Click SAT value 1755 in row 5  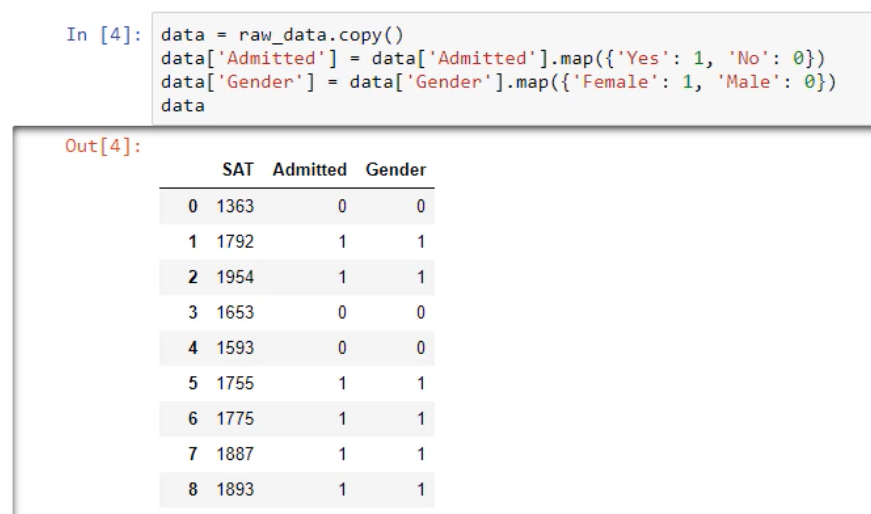235,383
